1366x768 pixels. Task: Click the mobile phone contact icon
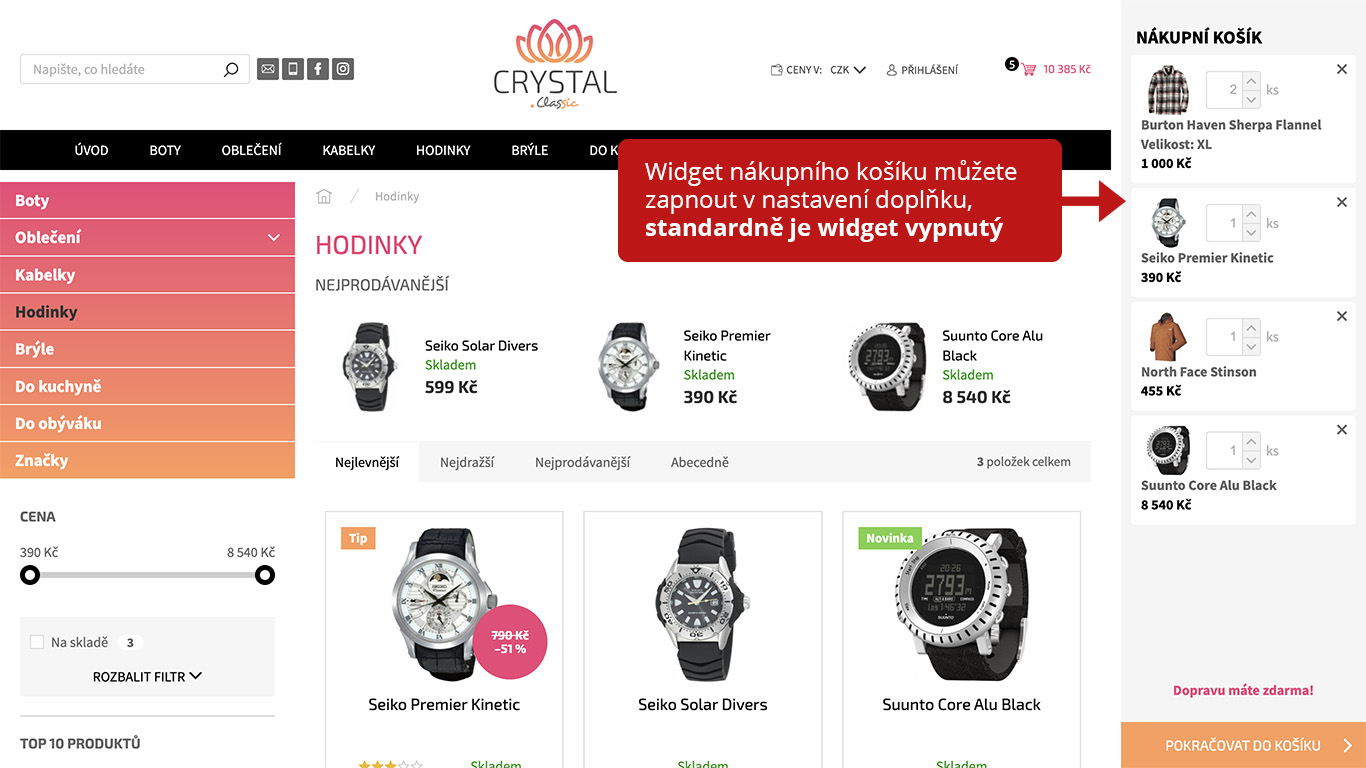click(x=293, y=69)
